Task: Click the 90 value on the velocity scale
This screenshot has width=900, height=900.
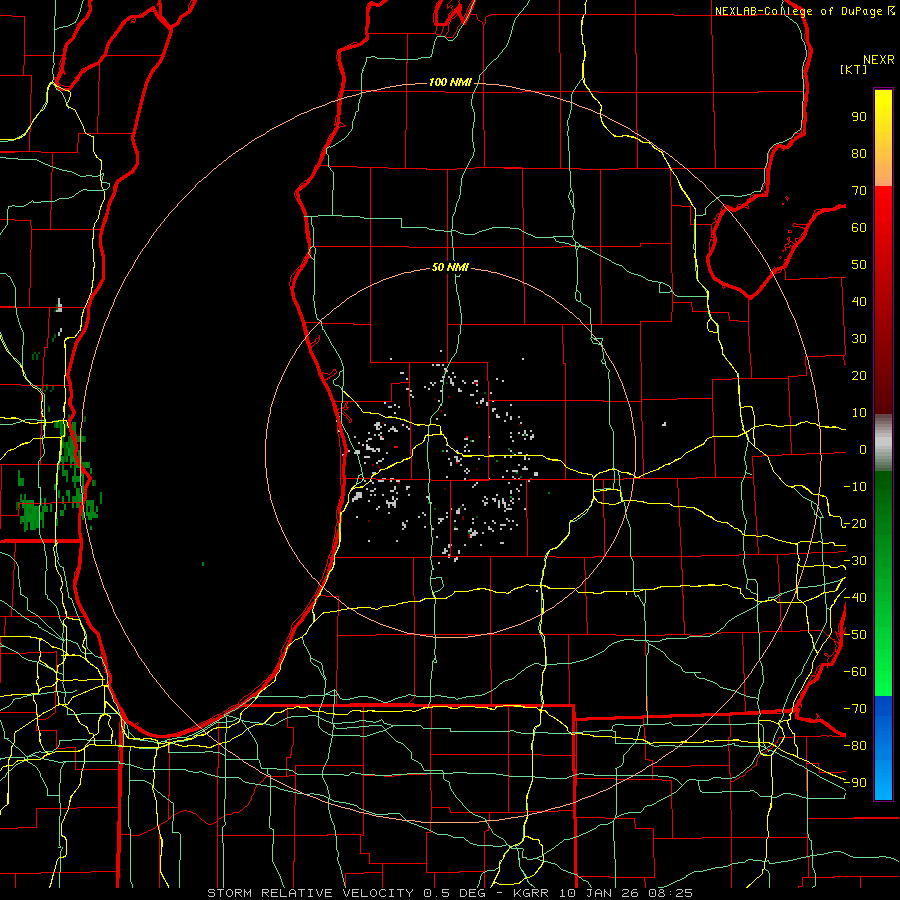Action: tap(859, 117)
